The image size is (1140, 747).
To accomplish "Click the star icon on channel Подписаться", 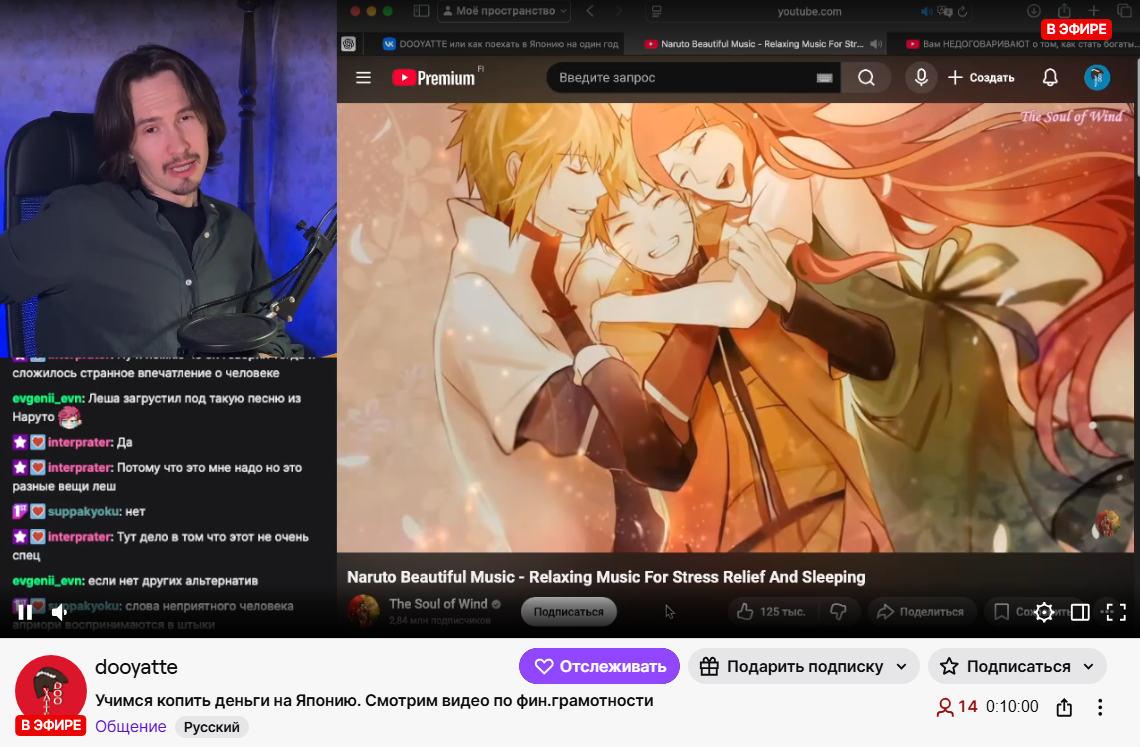I will [x=949, y=666].
